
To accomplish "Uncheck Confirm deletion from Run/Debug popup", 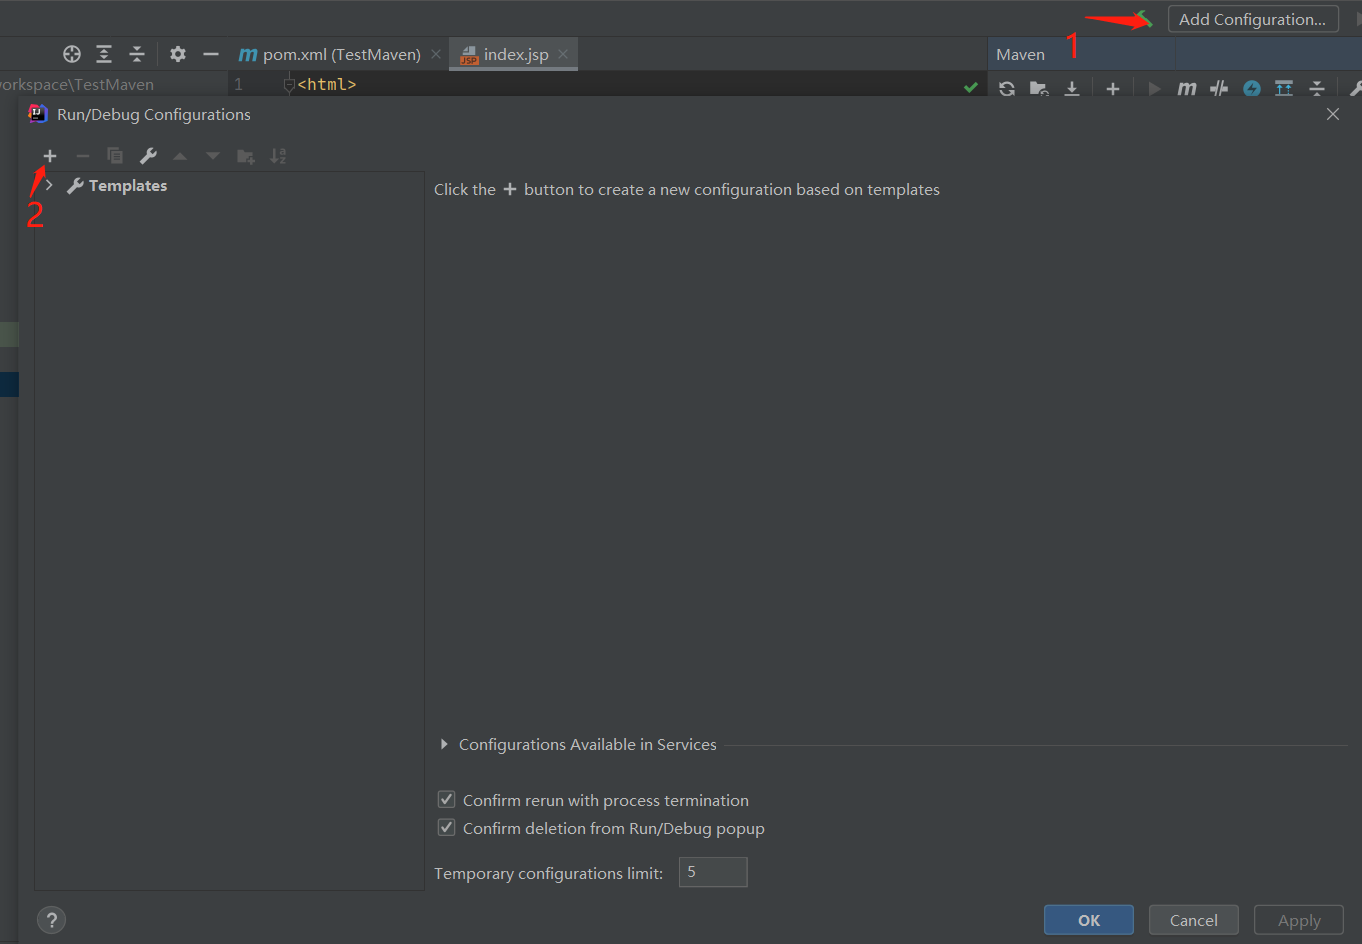I will coord(445,827).
